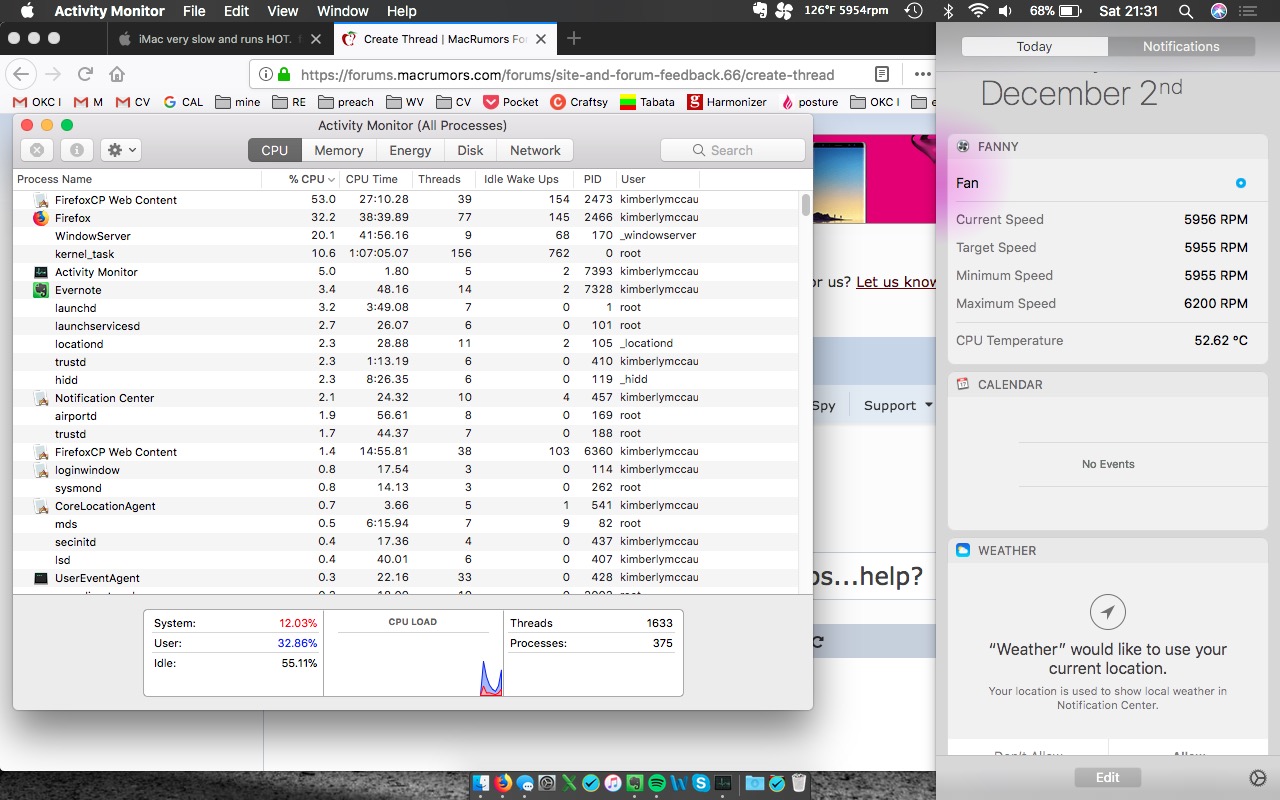Image resolution: width=1280 pixels, height=800 pixels.
Task: Open Spotify from the Dock
Action: [x=657, y=784]
